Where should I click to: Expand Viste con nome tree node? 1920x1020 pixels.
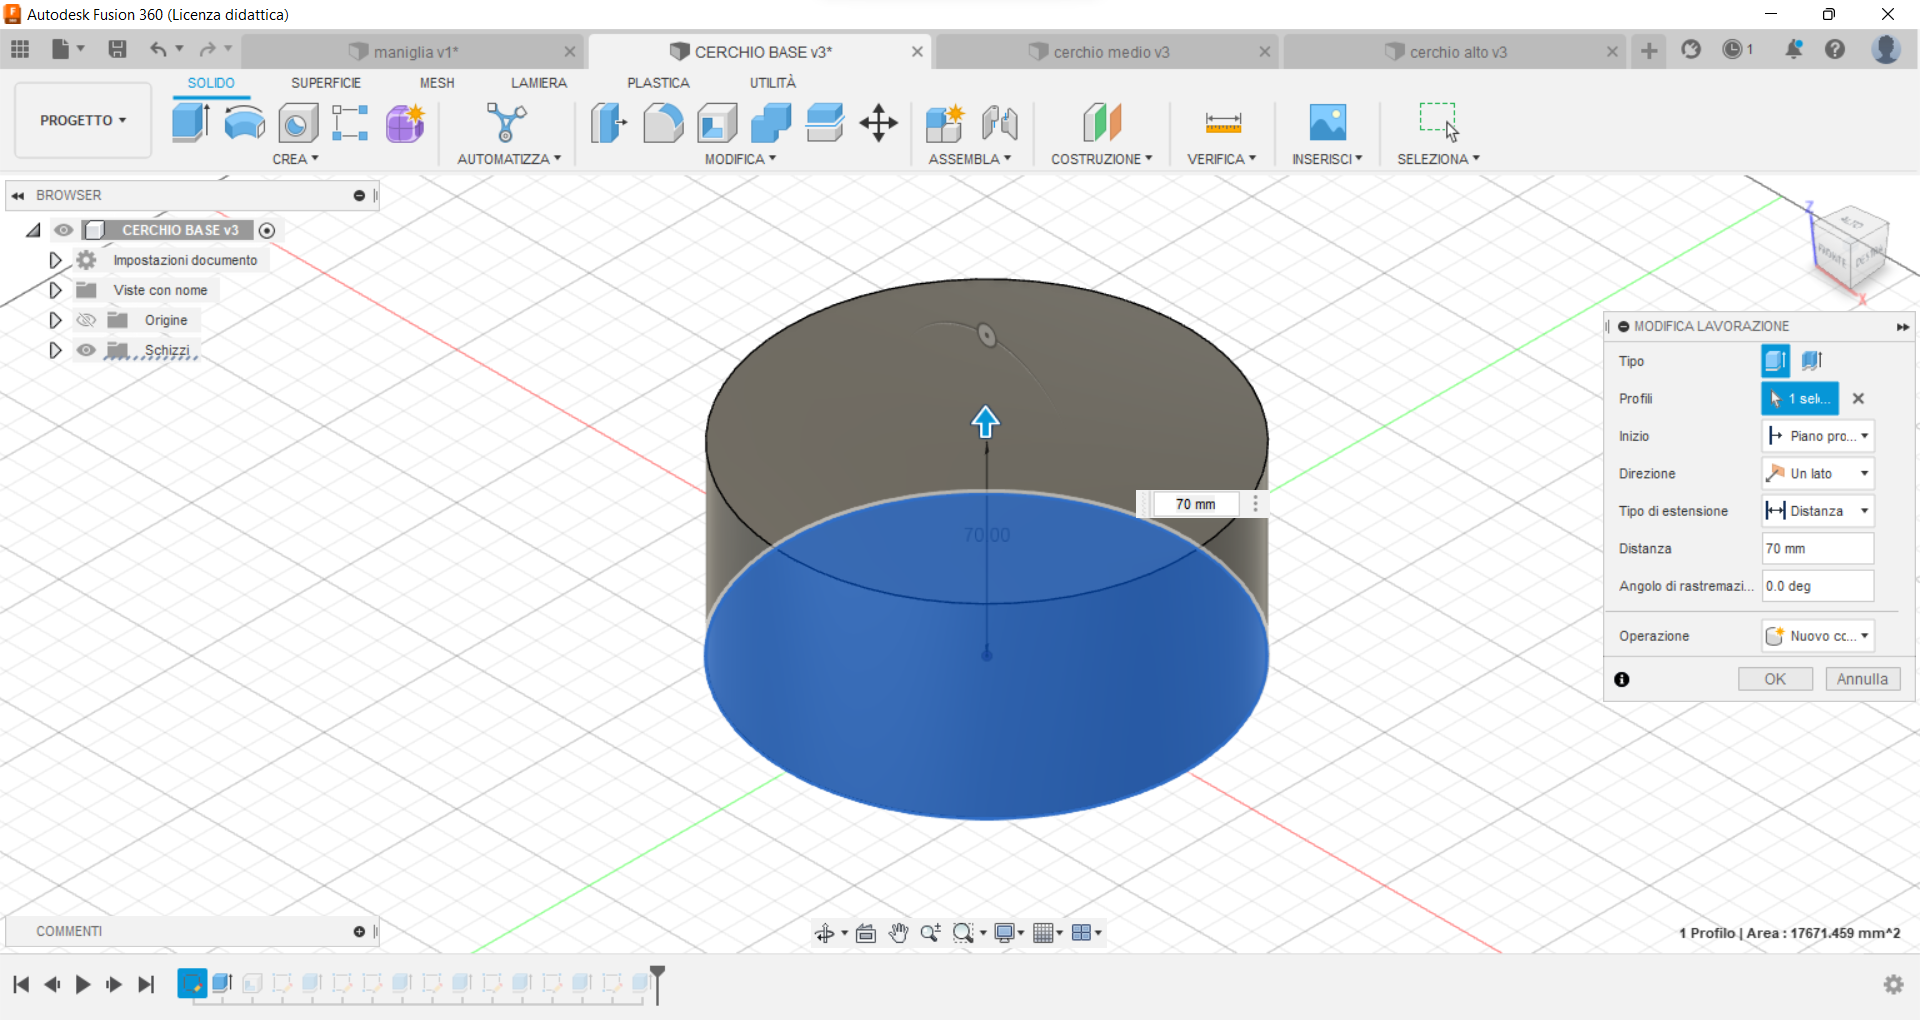[x=55, y=290]
